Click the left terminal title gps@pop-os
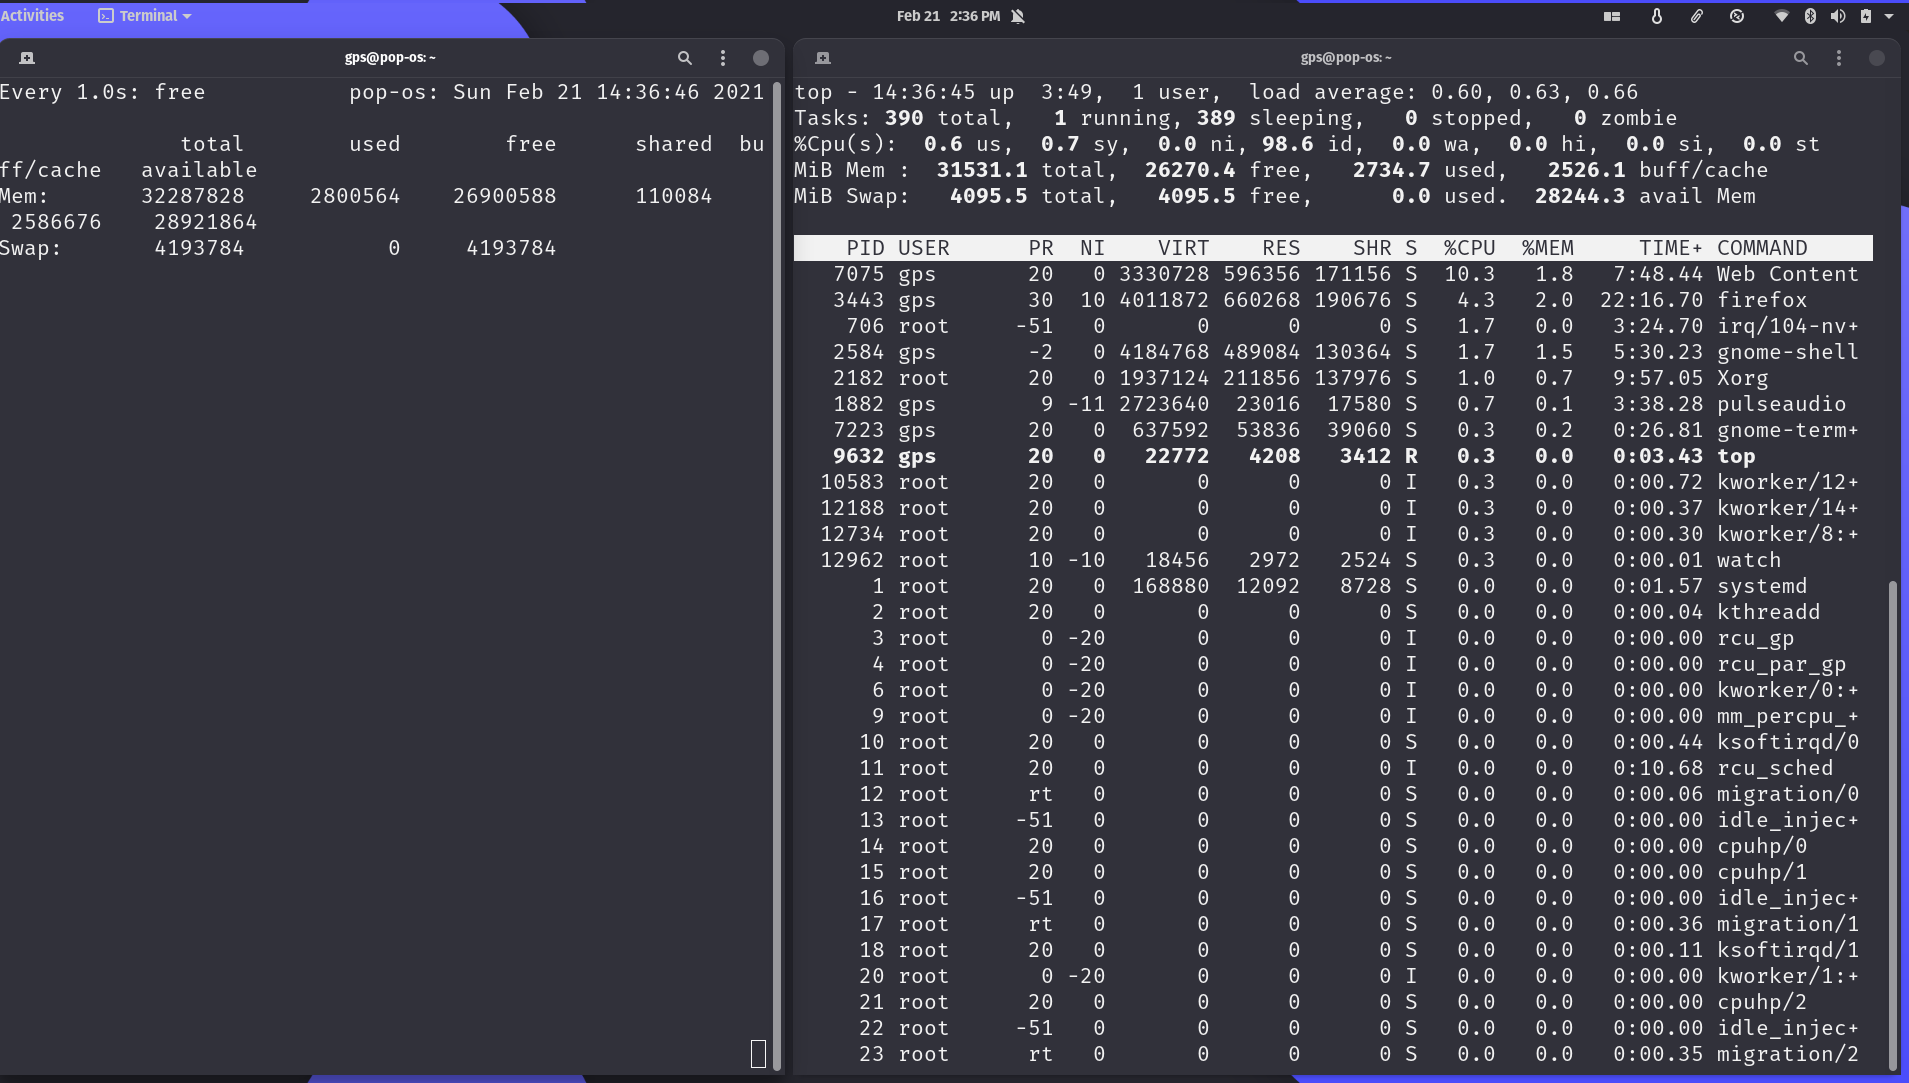Image resolution: width=1909 pixels, height=1083 pixels. pyautogui.click(x=390, y=58)
